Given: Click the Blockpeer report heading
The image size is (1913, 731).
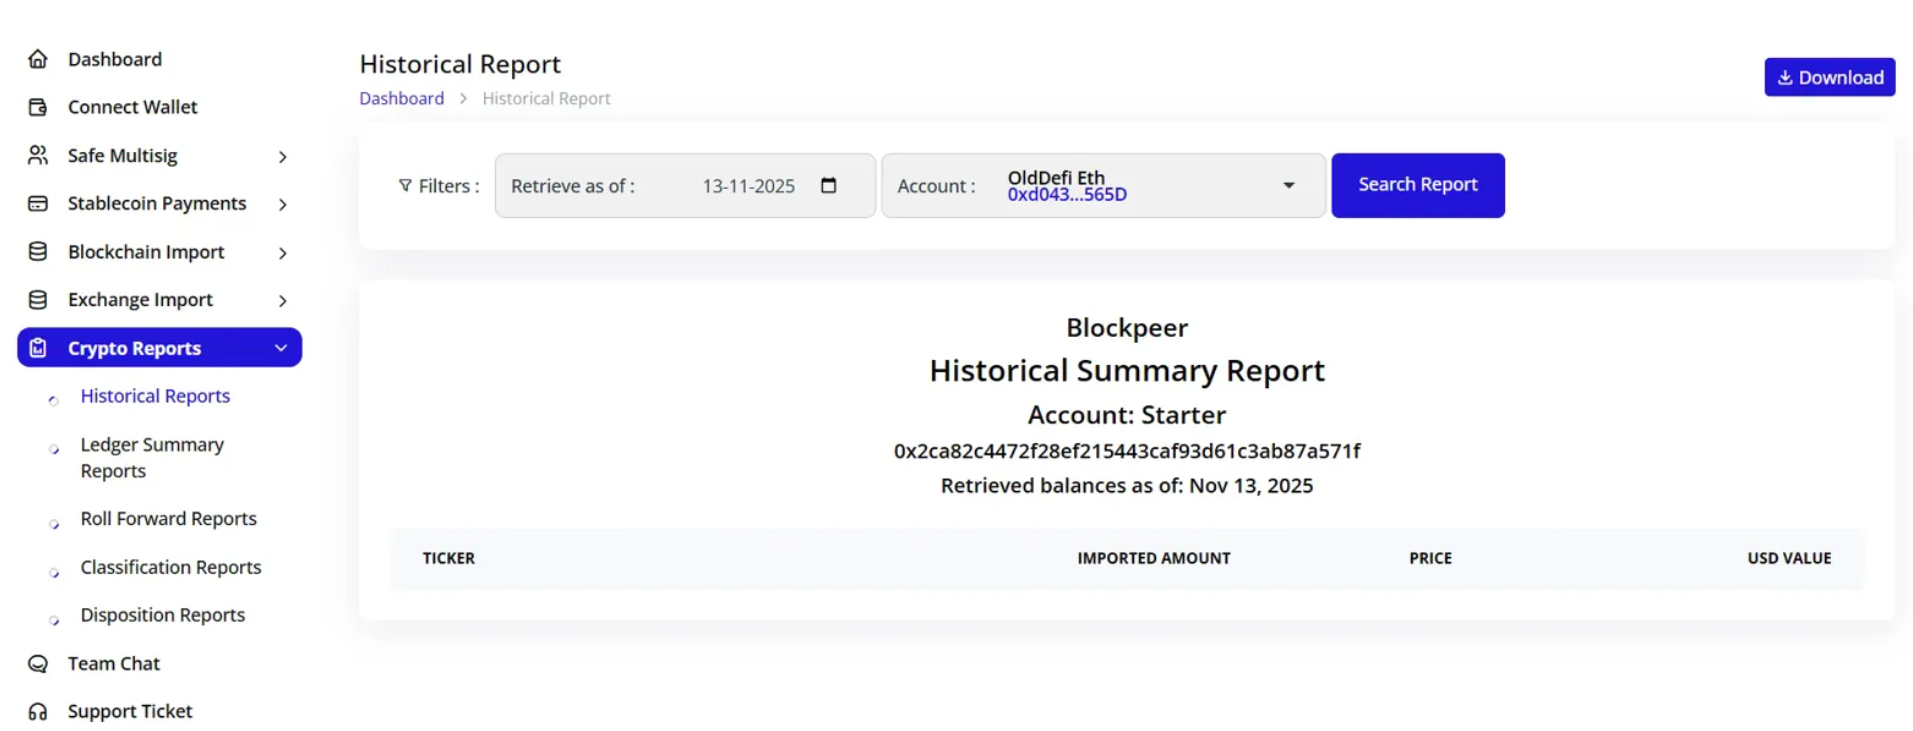Looking at the screenshot, I should (1127, 328).
